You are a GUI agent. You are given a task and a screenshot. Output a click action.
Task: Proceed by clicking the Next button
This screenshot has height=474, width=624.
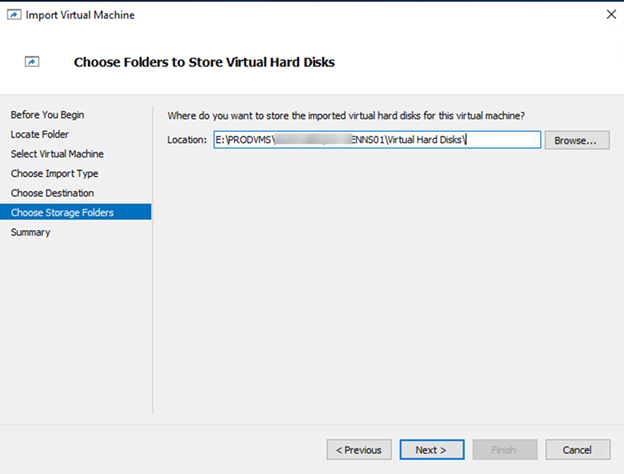(x=431, y=450)
